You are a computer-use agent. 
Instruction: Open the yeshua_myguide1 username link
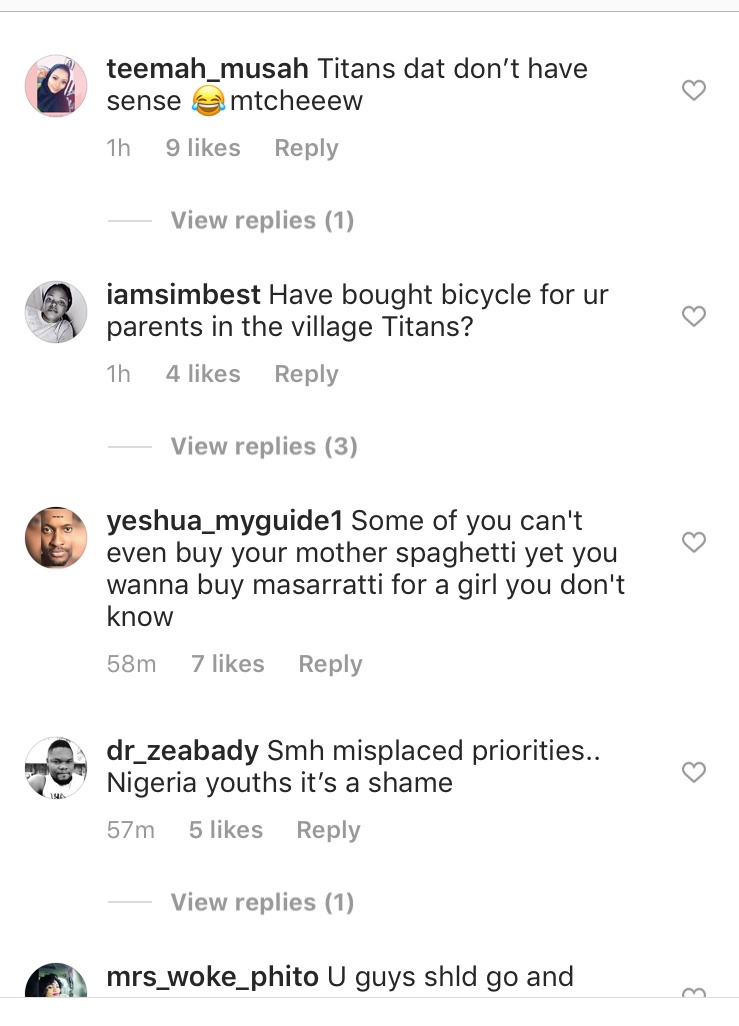click(225, 521)
